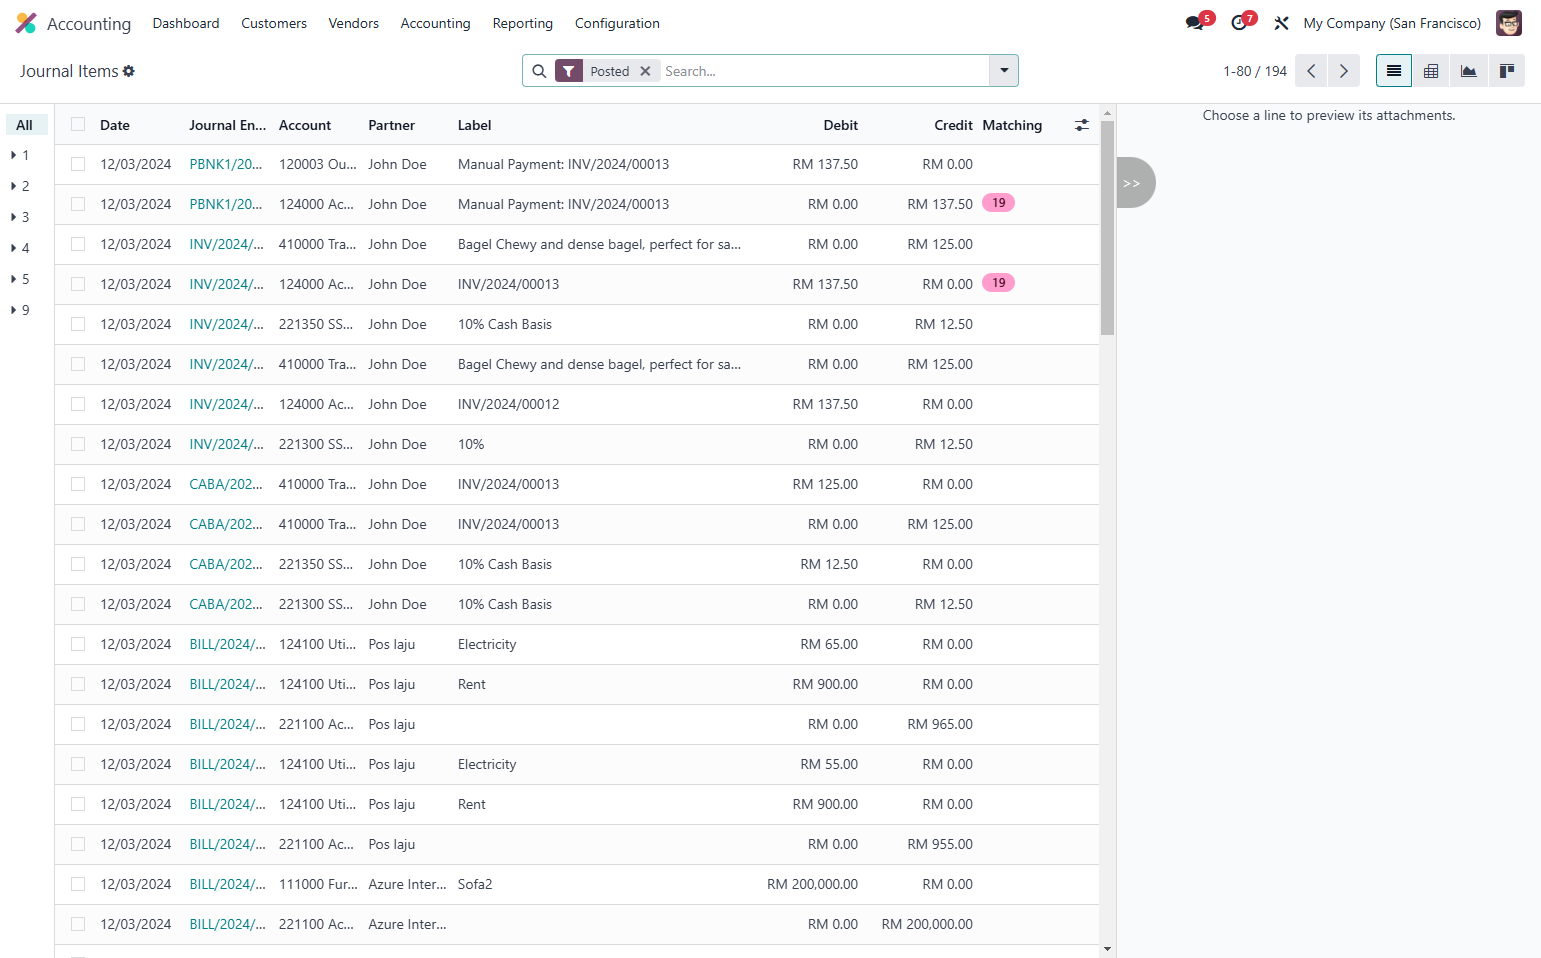Sort by the Debit column header

click(841, 125)
